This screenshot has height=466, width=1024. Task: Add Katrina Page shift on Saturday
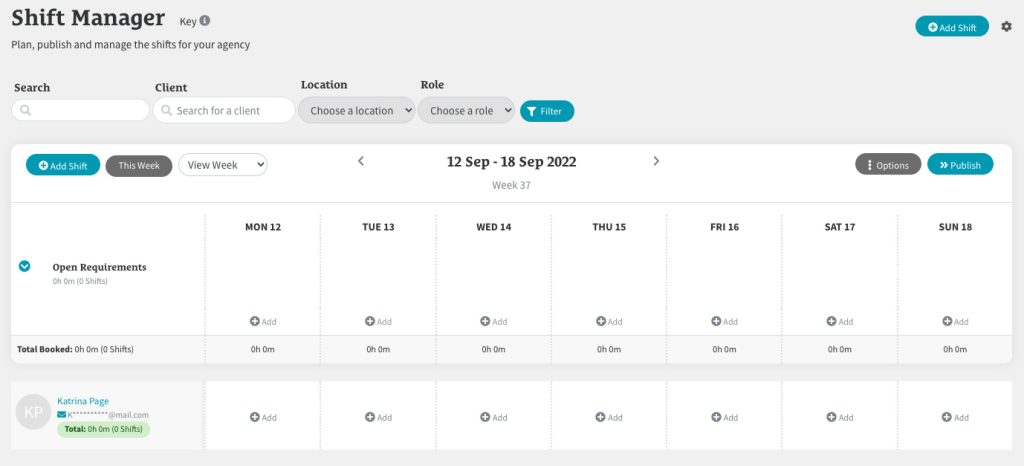(x=840, y=417)
